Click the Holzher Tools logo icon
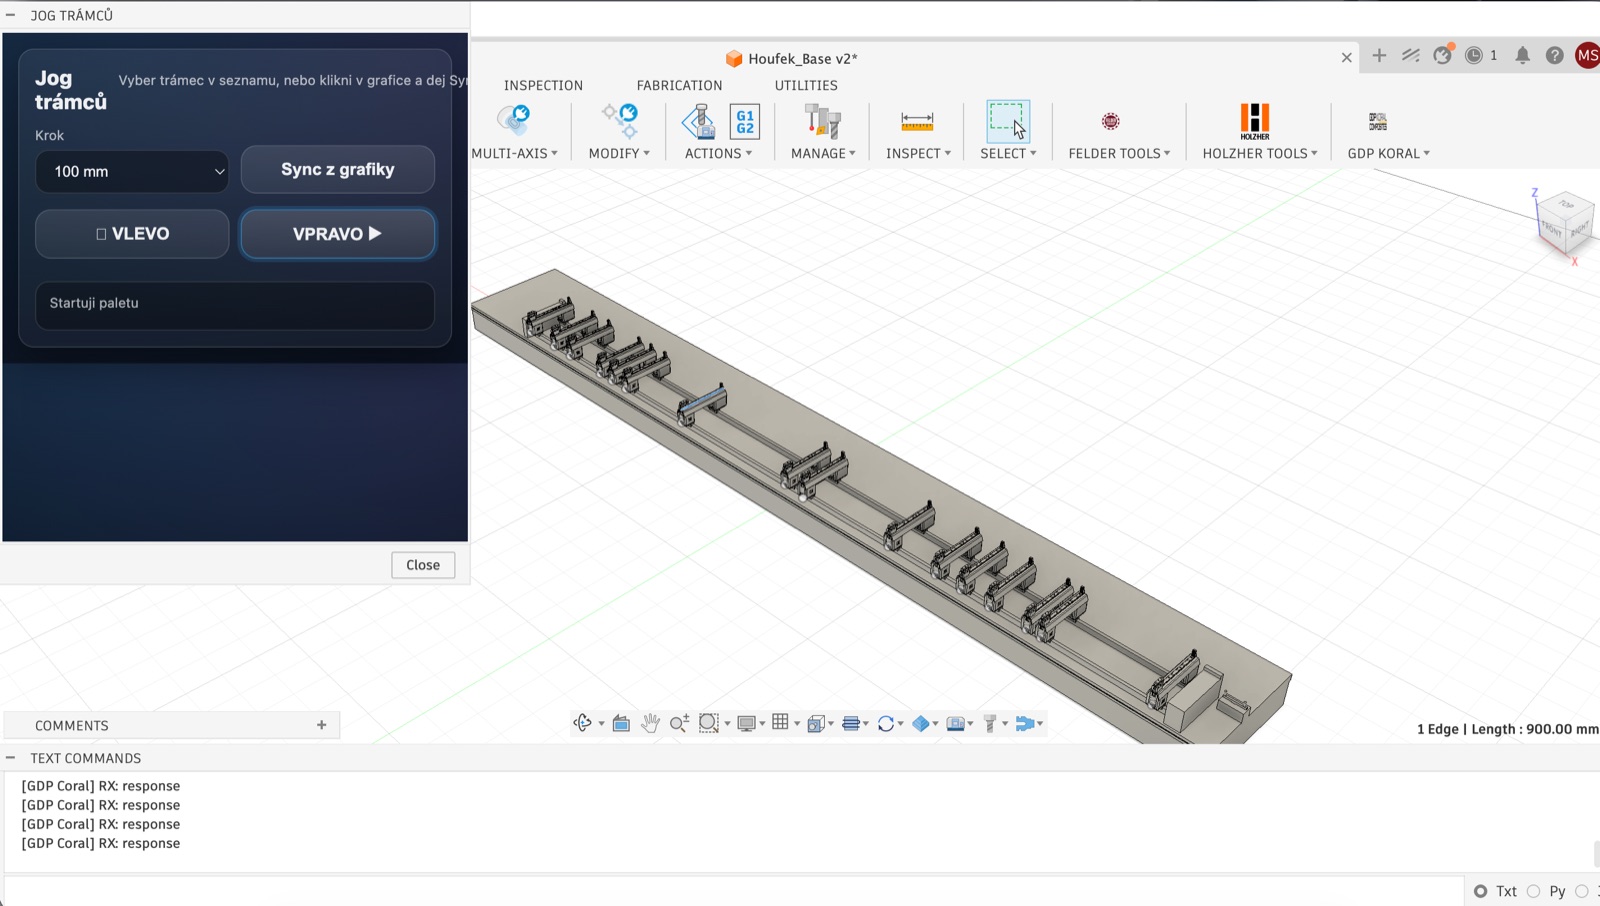Viewport: 1600px width, 906px height. pos(1255,121)
